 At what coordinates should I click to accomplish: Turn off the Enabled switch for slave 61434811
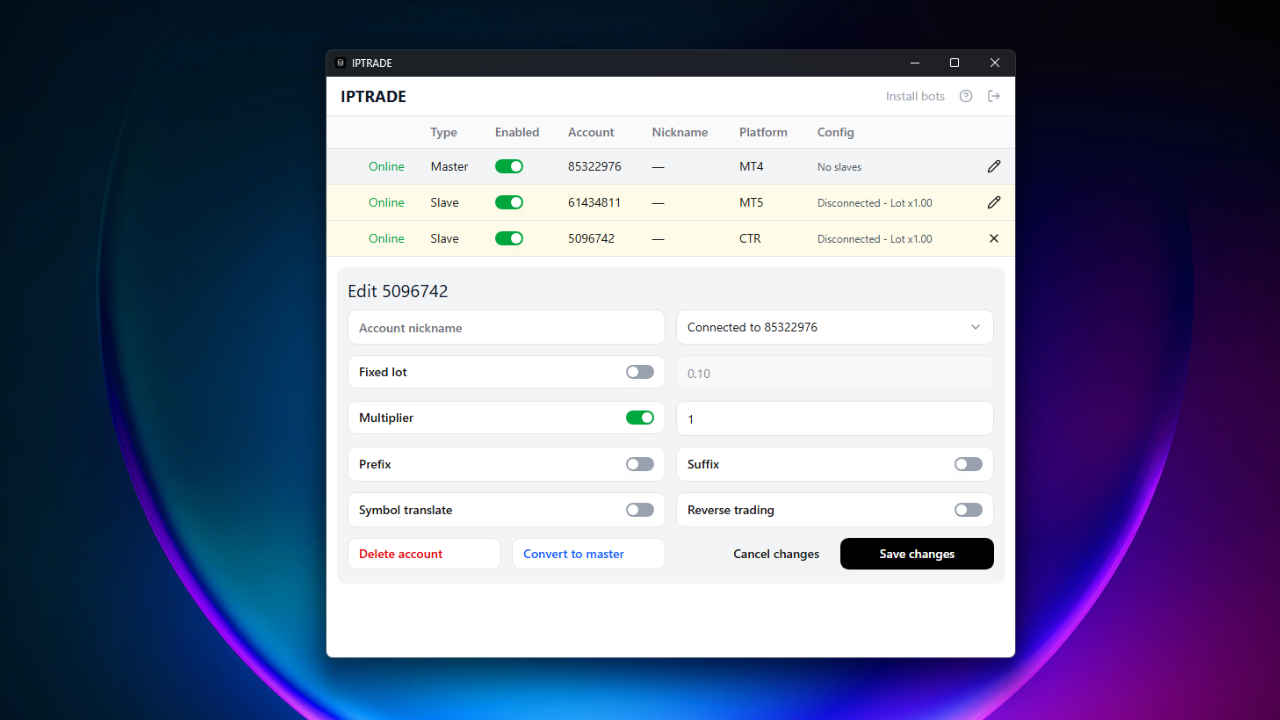[509, 202]
